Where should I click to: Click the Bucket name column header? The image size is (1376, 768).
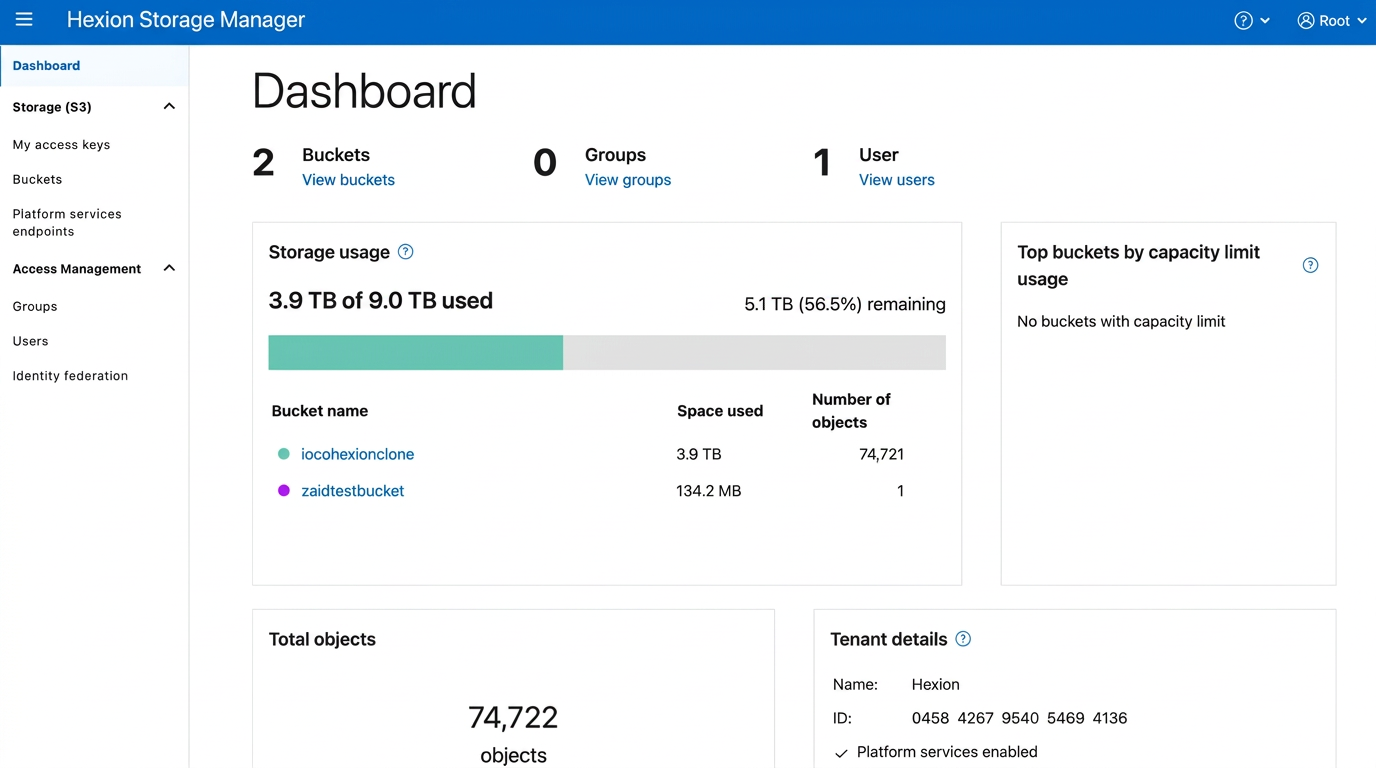320,411
